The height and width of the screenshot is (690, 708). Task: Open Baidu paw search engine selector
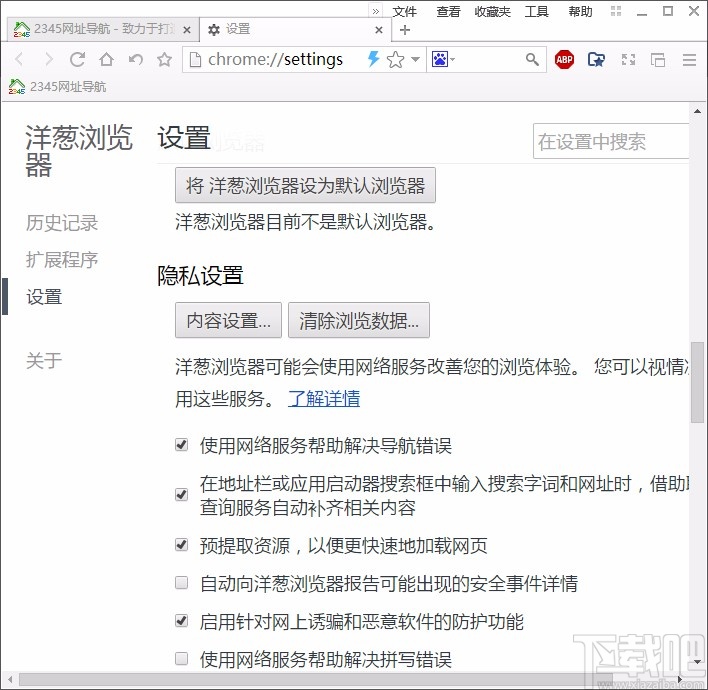tap(443, 59)
